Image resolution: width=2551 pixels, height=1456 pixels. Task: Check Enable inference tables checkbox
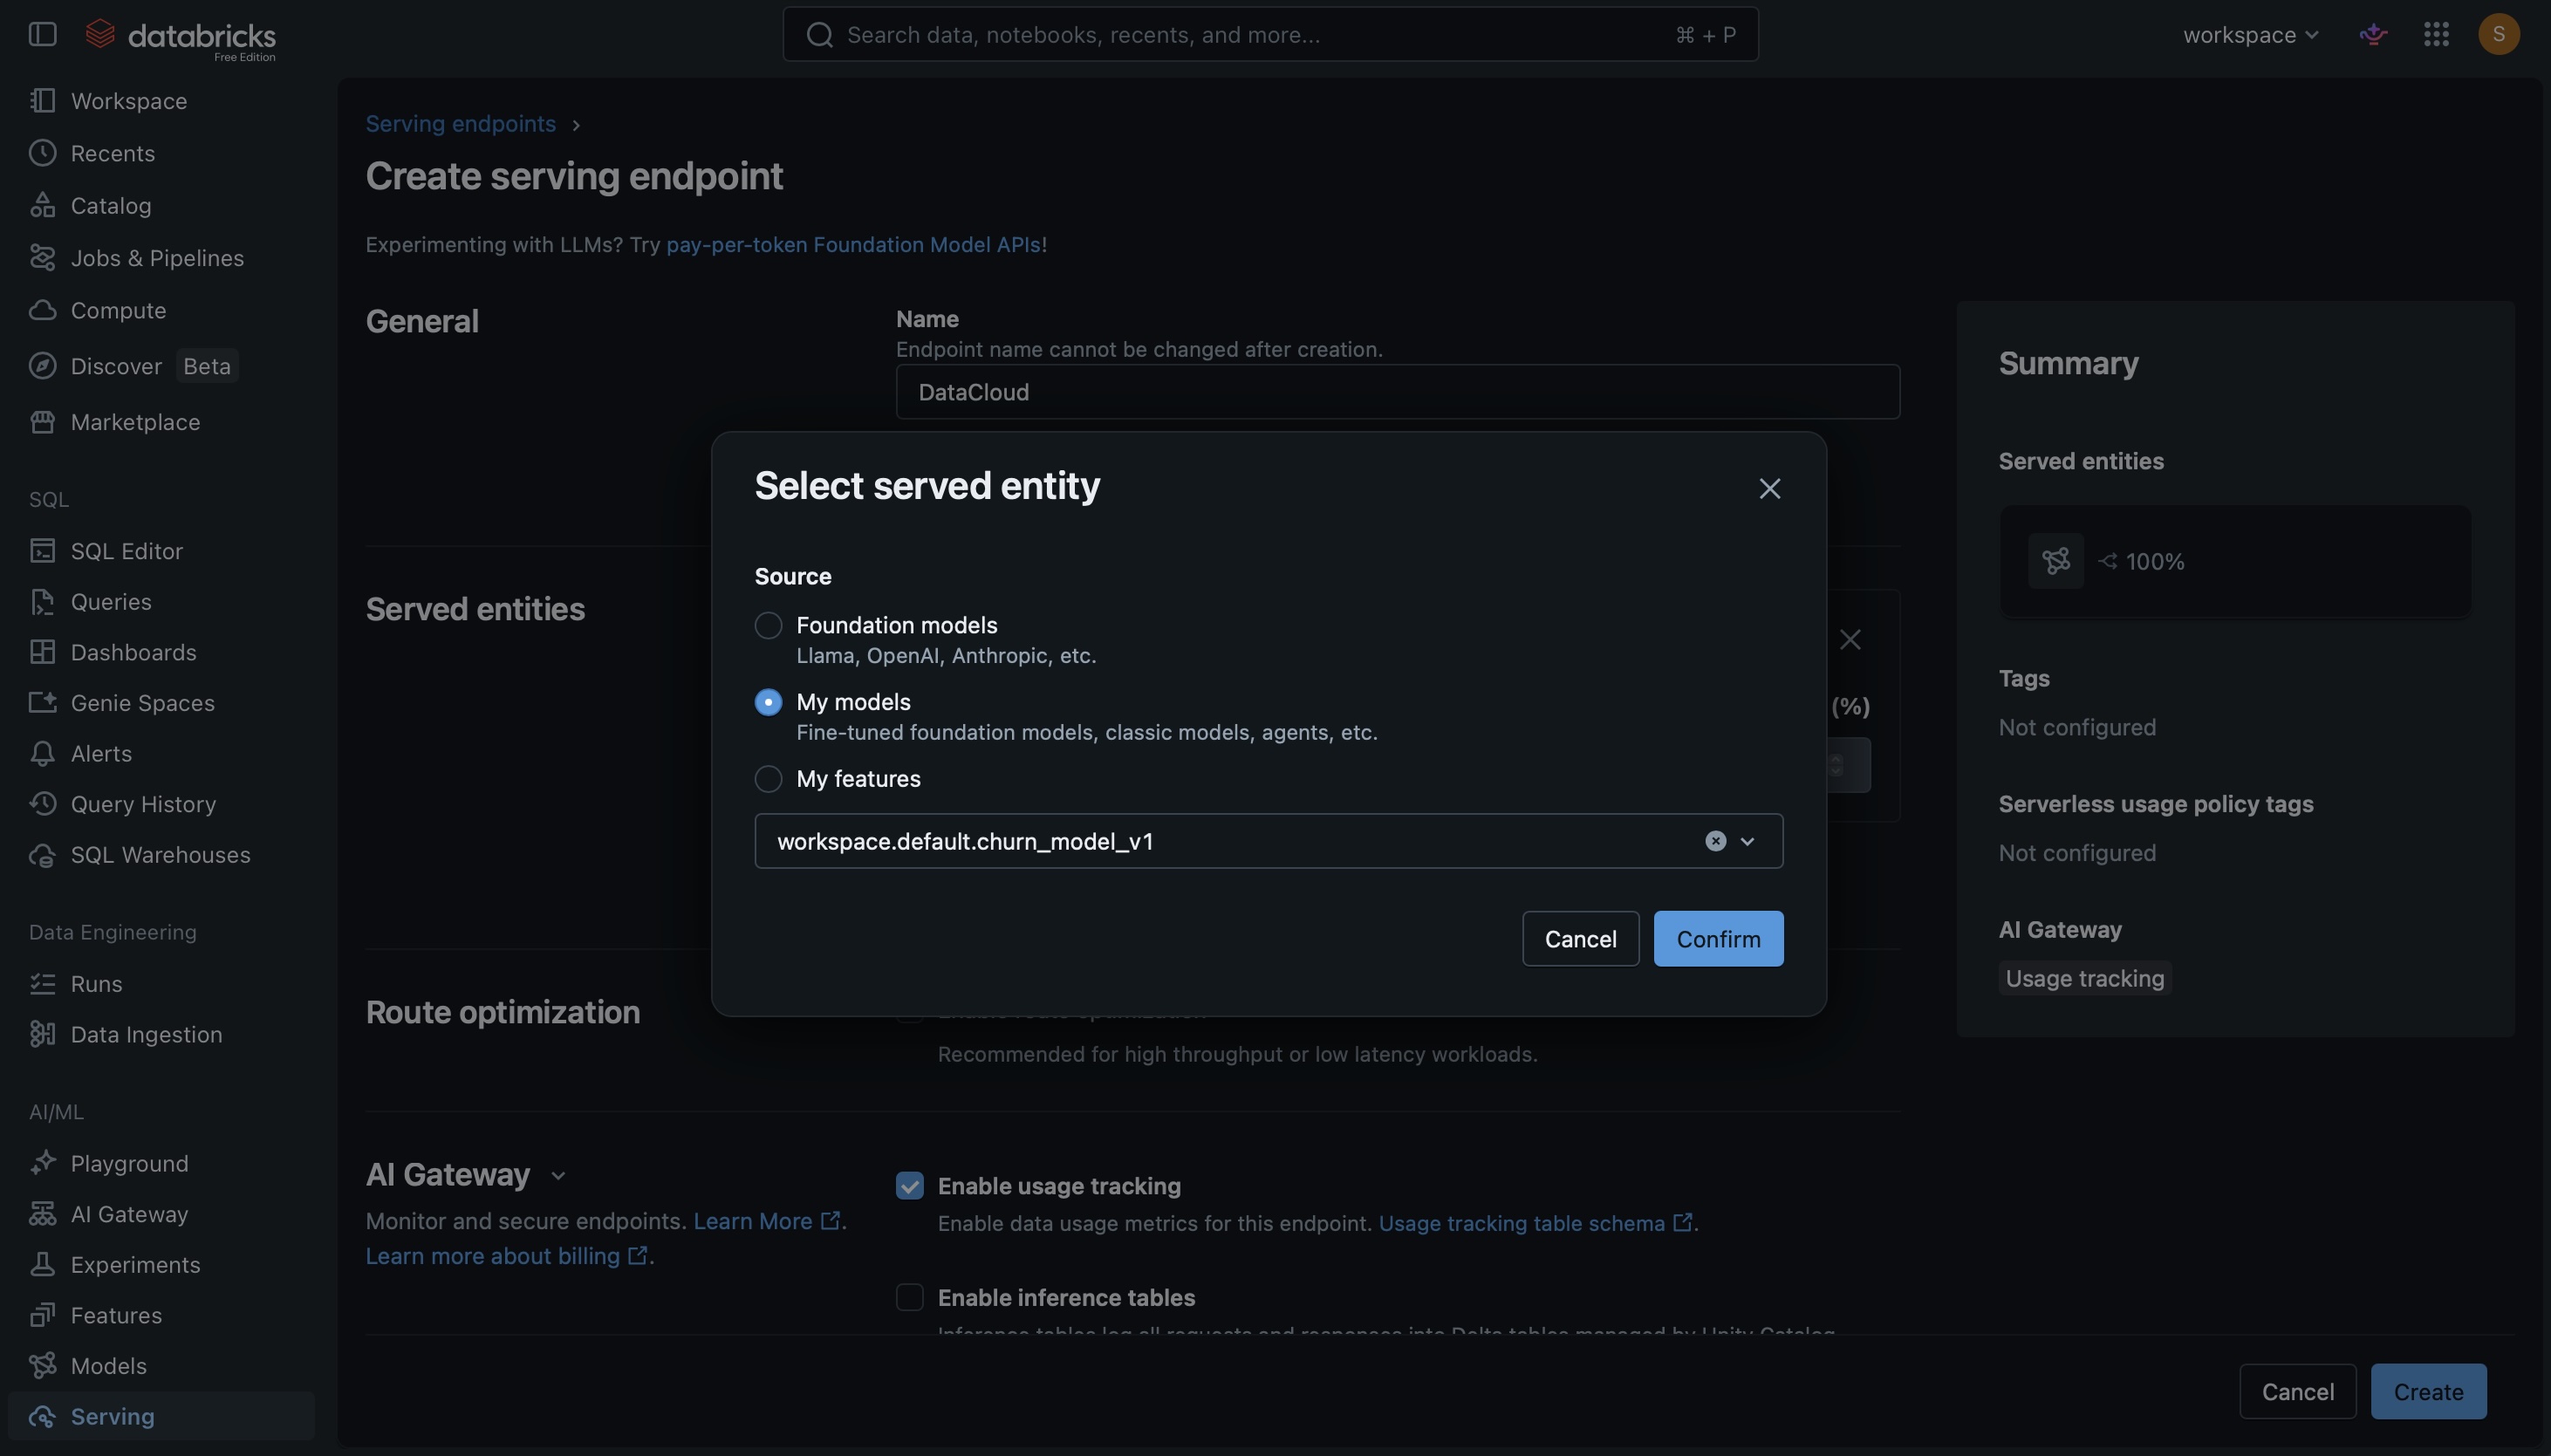point(909,1297)
